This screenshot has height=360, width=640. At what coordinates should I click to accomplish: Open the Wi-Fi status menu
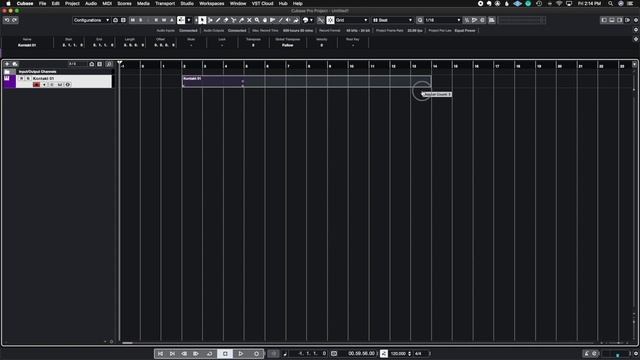tap(559, 3)
